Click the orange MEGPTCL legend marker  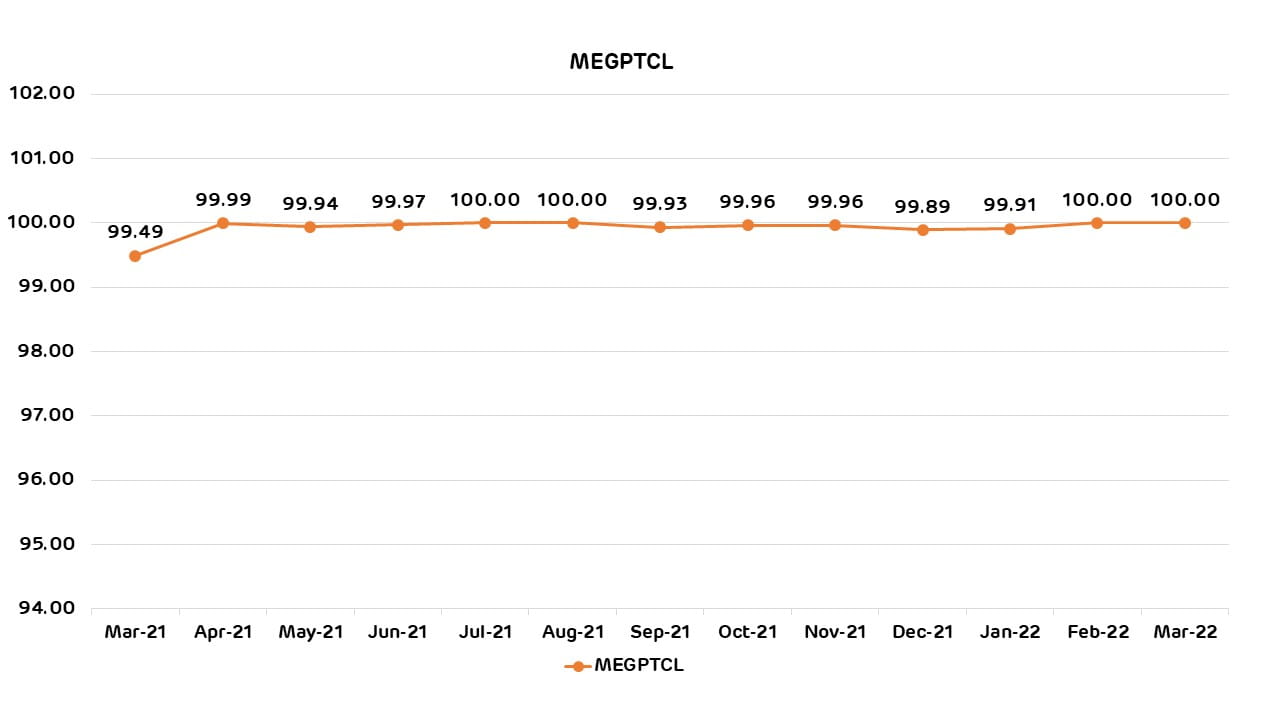(576, 666)
